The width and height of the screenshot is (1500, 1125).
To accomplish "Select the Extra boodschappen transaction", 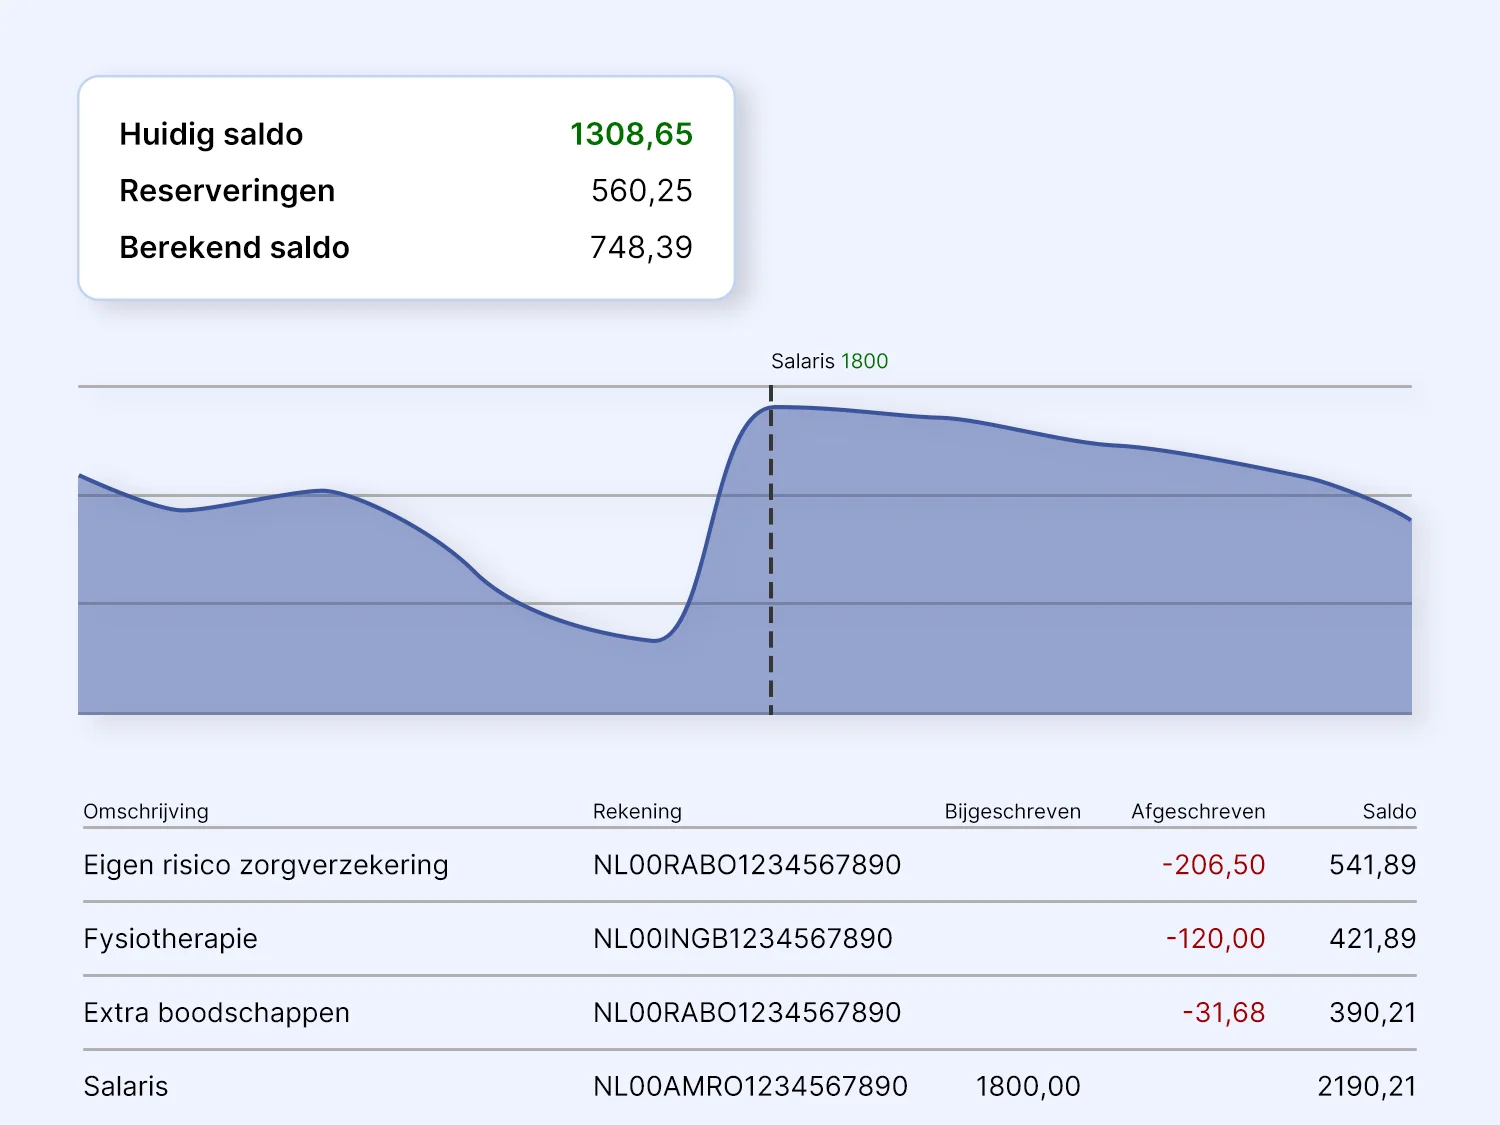I will tap(217, 1013).
